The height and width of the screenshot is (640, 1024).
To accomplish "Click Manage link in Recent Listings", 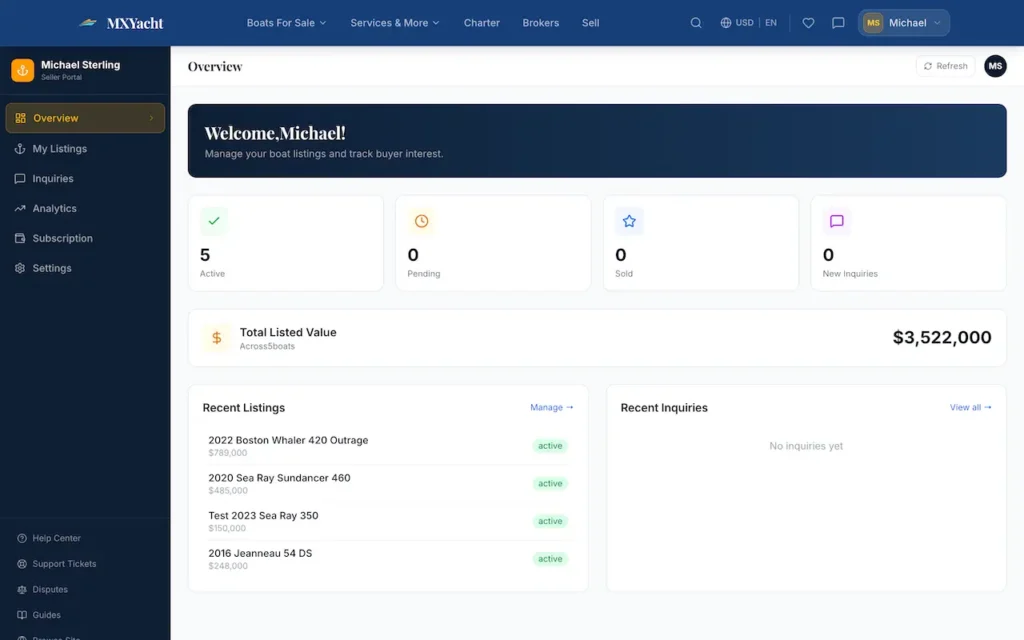I will click(x=552, y=408).
